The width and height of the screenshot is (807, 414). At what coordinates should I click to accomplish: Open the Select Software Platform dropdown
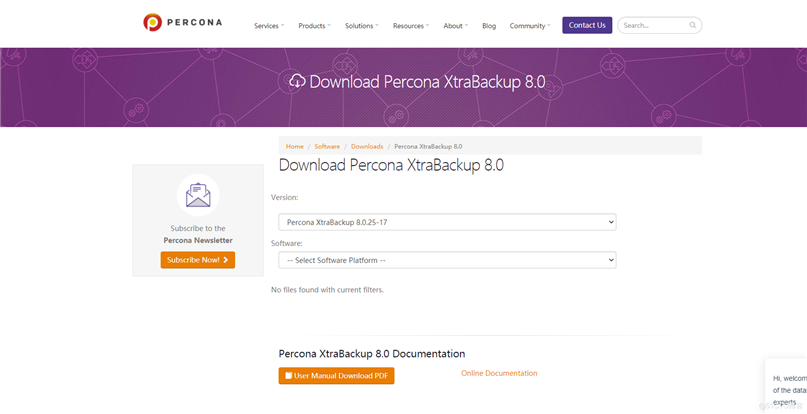point(447,260)
